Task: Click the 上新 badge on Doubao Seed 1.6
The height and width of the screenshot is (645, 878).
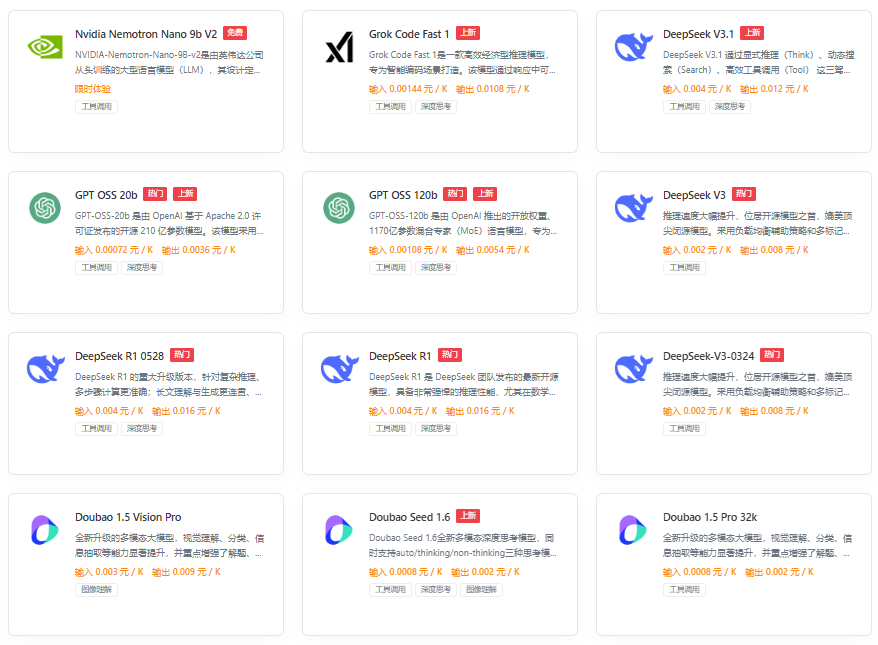Action: [468, 516]
